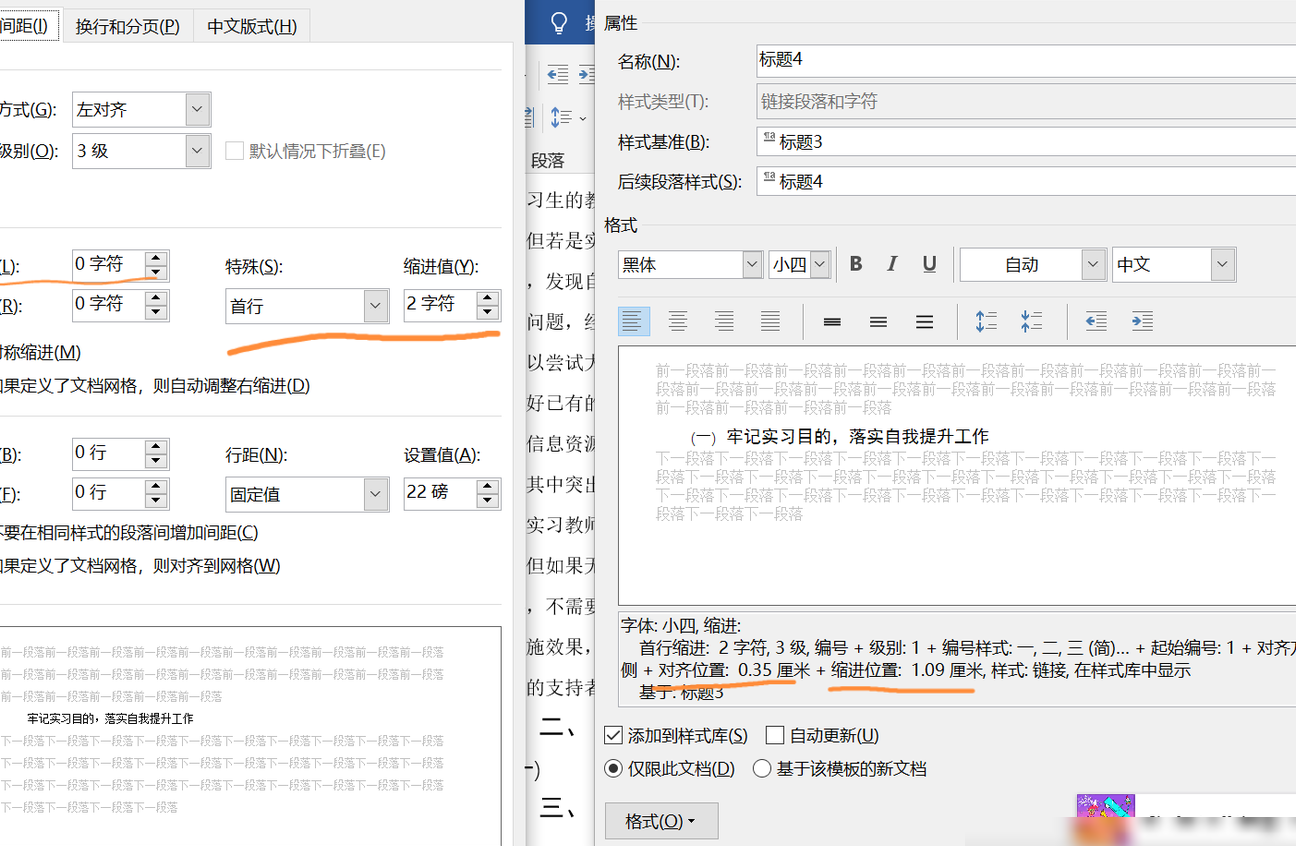Viewport: 1296px width, 846px height.
Task: Open the 左对齐 alignment dropdown
Action: pyautogui.click(x=141, y=109)
